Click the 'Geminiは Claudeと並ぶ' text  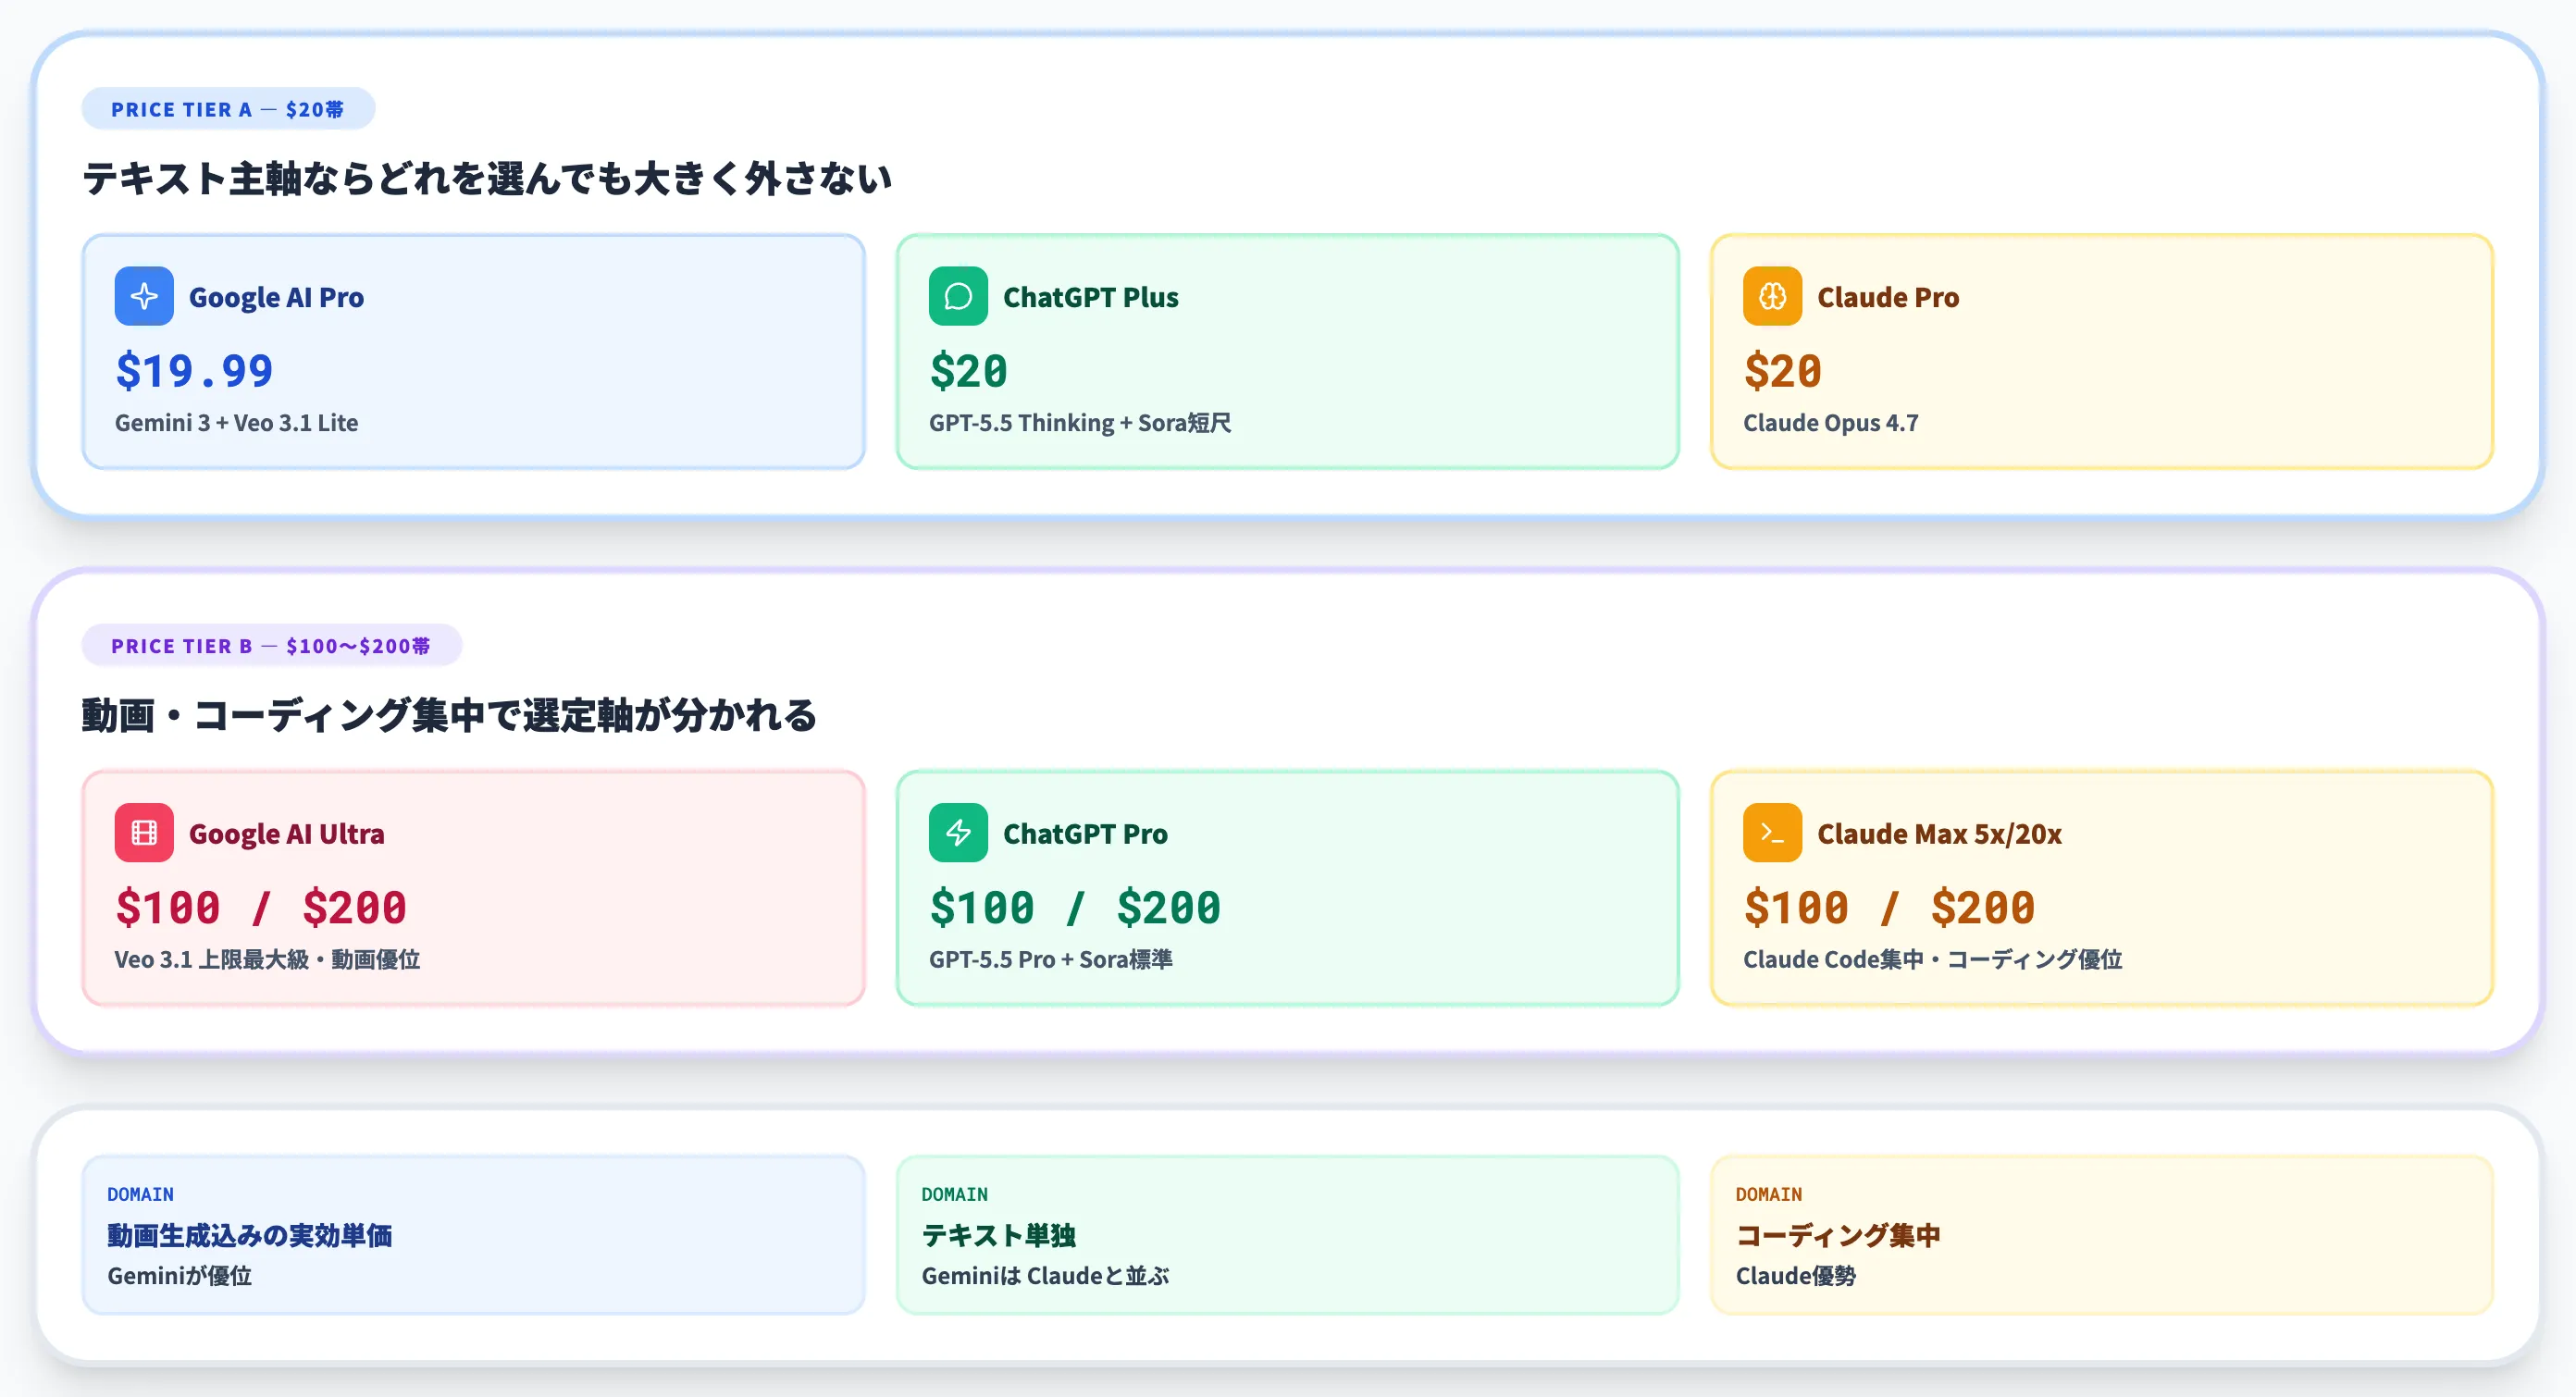coord(1045,1276)
